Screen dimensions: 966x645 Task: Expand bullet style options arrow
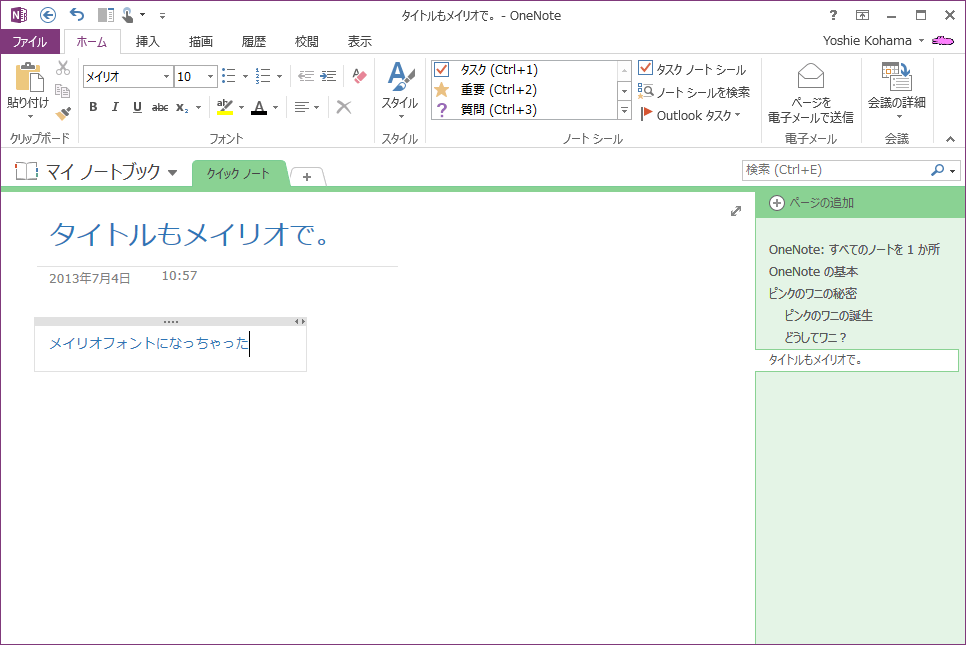[245, 76]
